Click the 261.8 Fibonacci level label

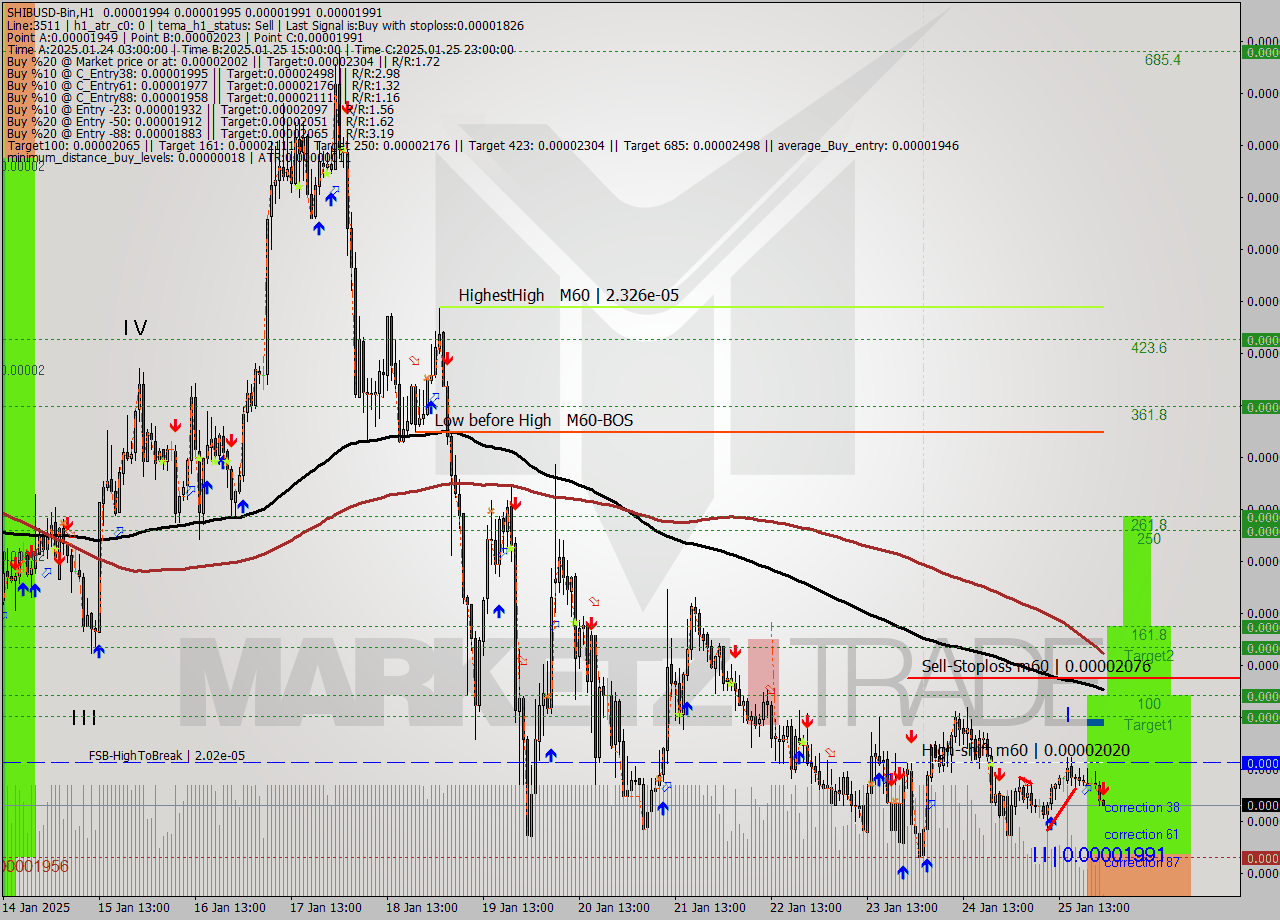click(1149, 525)
